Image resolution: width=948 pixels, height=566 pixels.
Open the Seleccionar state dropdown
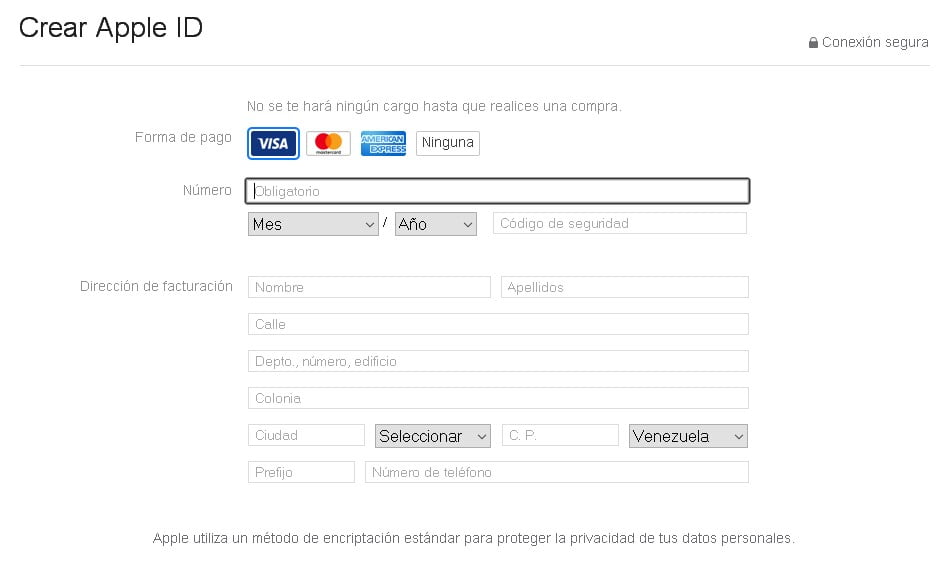pos(433,436)
